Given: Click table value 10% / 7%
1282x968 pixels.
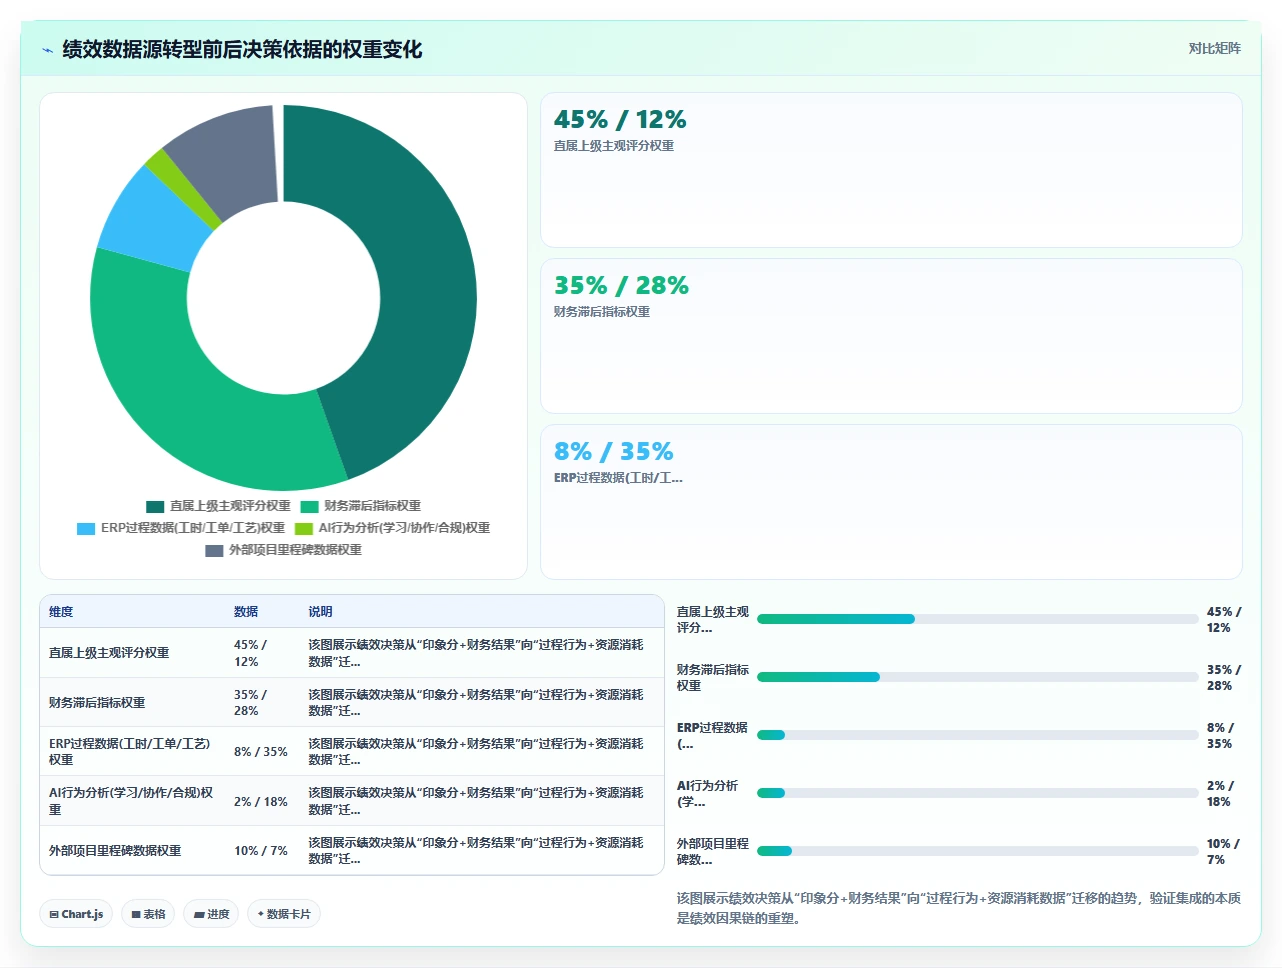Looking at the screenshot, I should pyautogui.click(x=261, y=851).
